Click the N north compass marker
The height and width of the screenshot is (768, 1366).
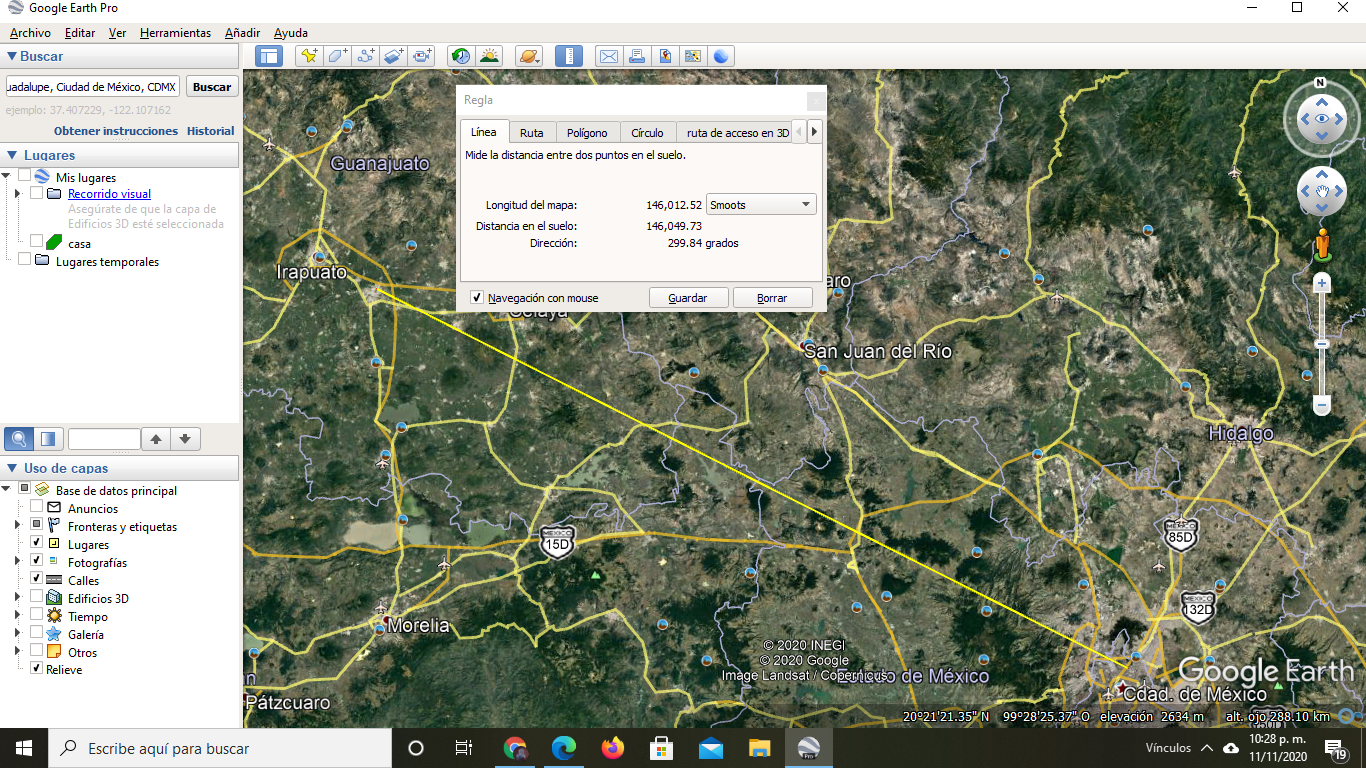pyautogui.click(x=1320, y=83)
